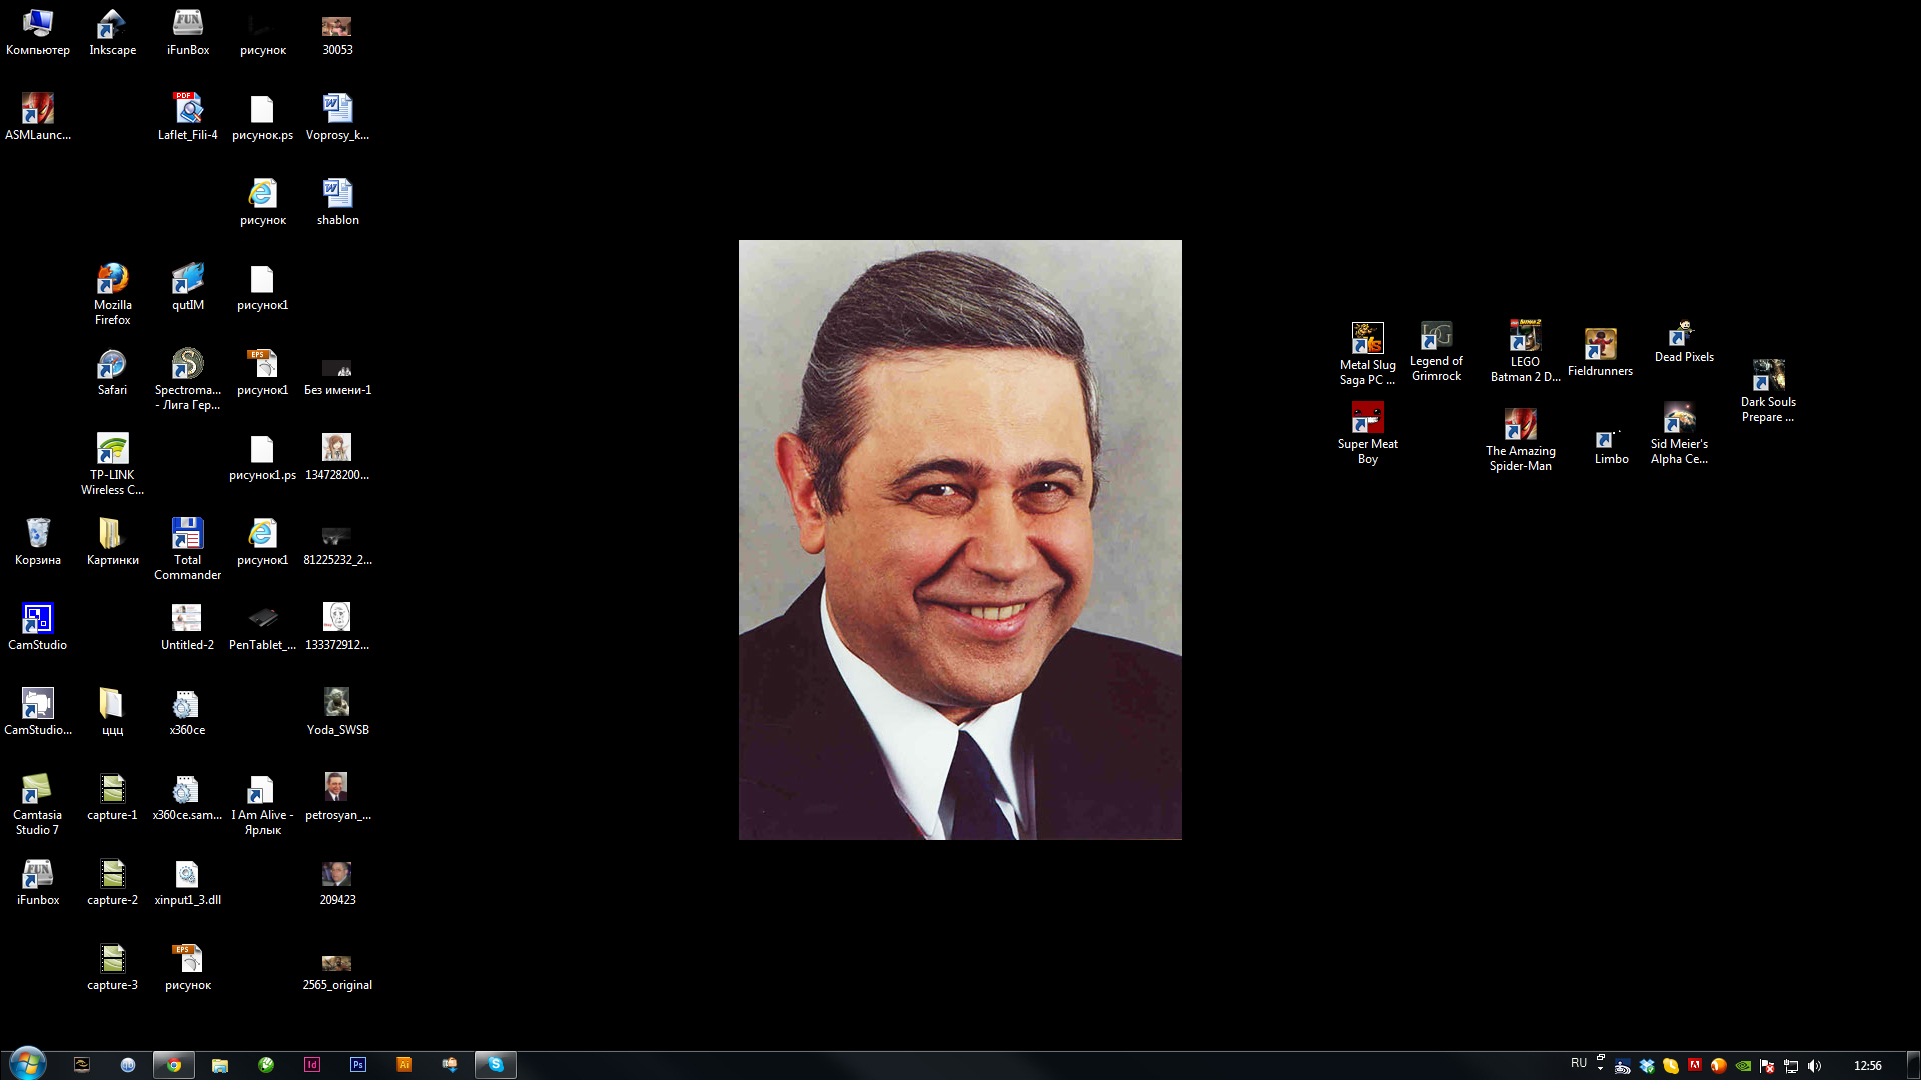The image size is (1921, 1080).
Task: Open the Windows Start menu
Action: tap(27, 1064)
